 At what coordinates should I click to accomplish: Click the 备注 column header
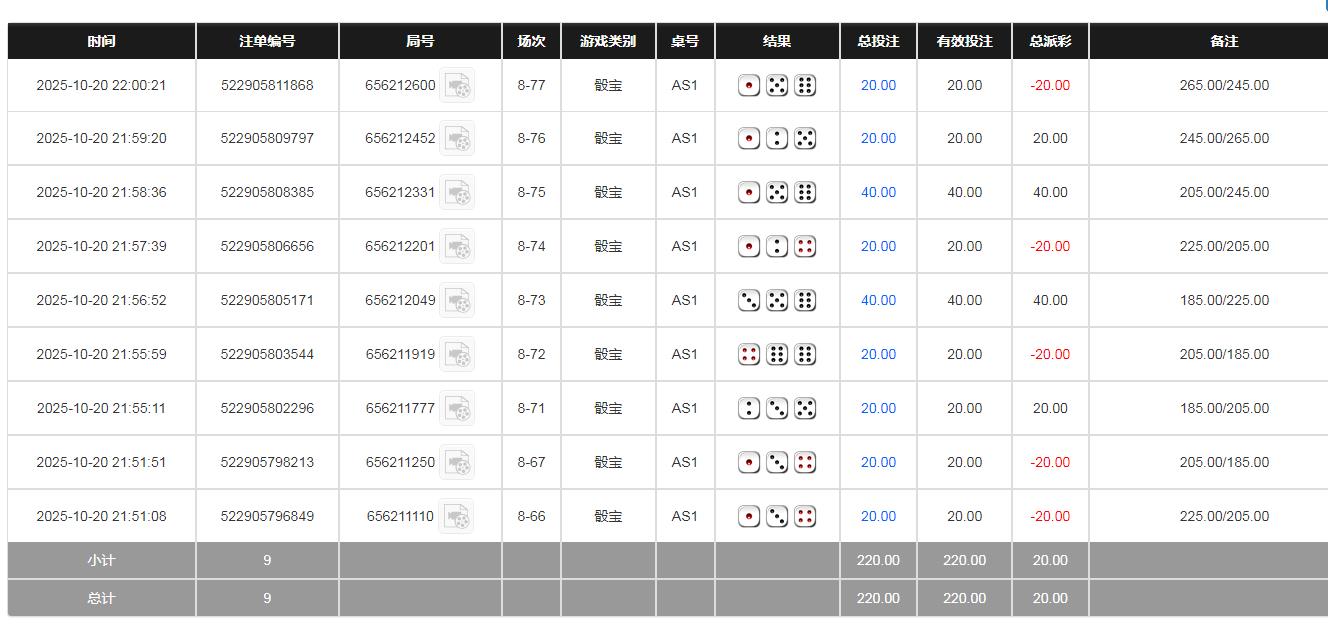click(1224, 41)
